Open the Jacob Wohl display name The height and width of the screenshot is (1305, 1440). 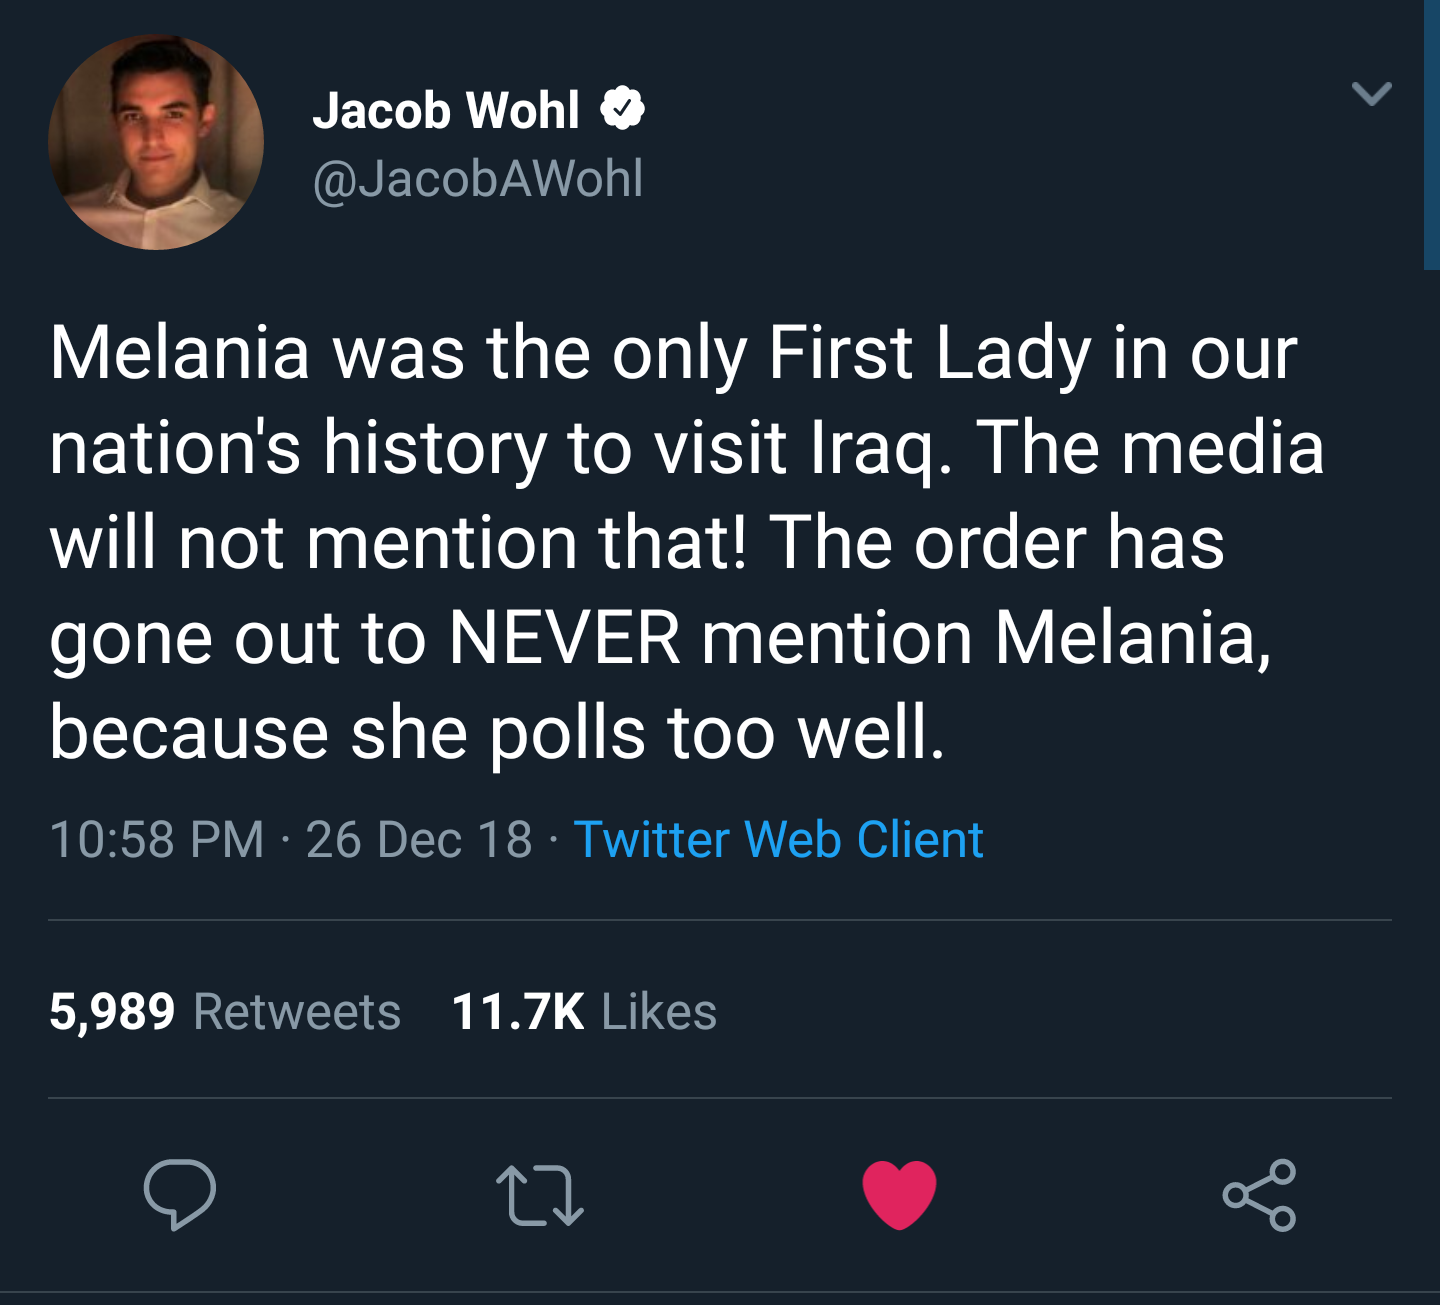(x=446, y=110)
